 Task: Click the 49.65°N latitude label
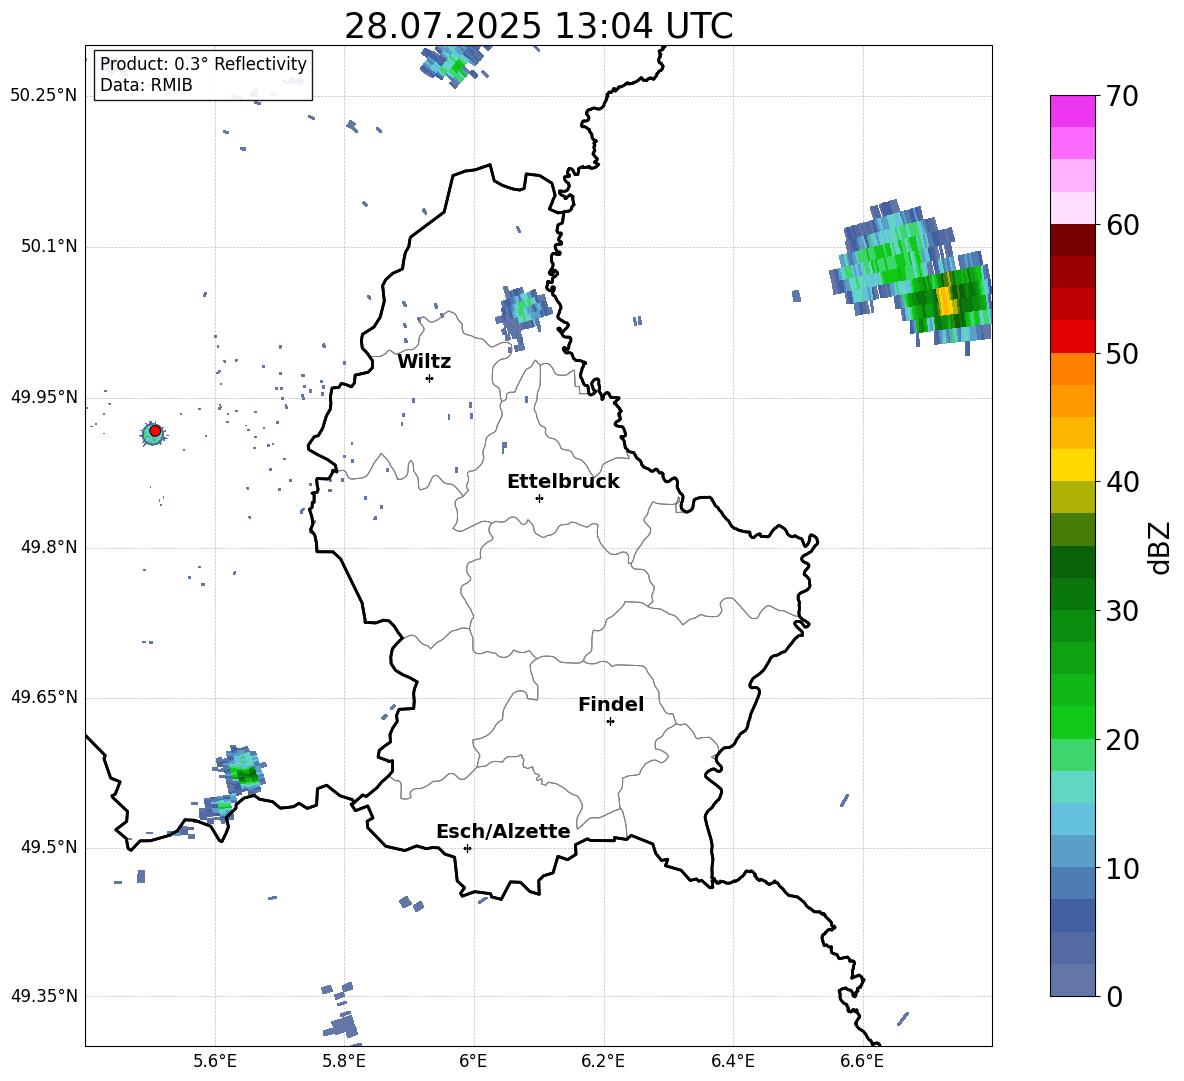[44, 697]
